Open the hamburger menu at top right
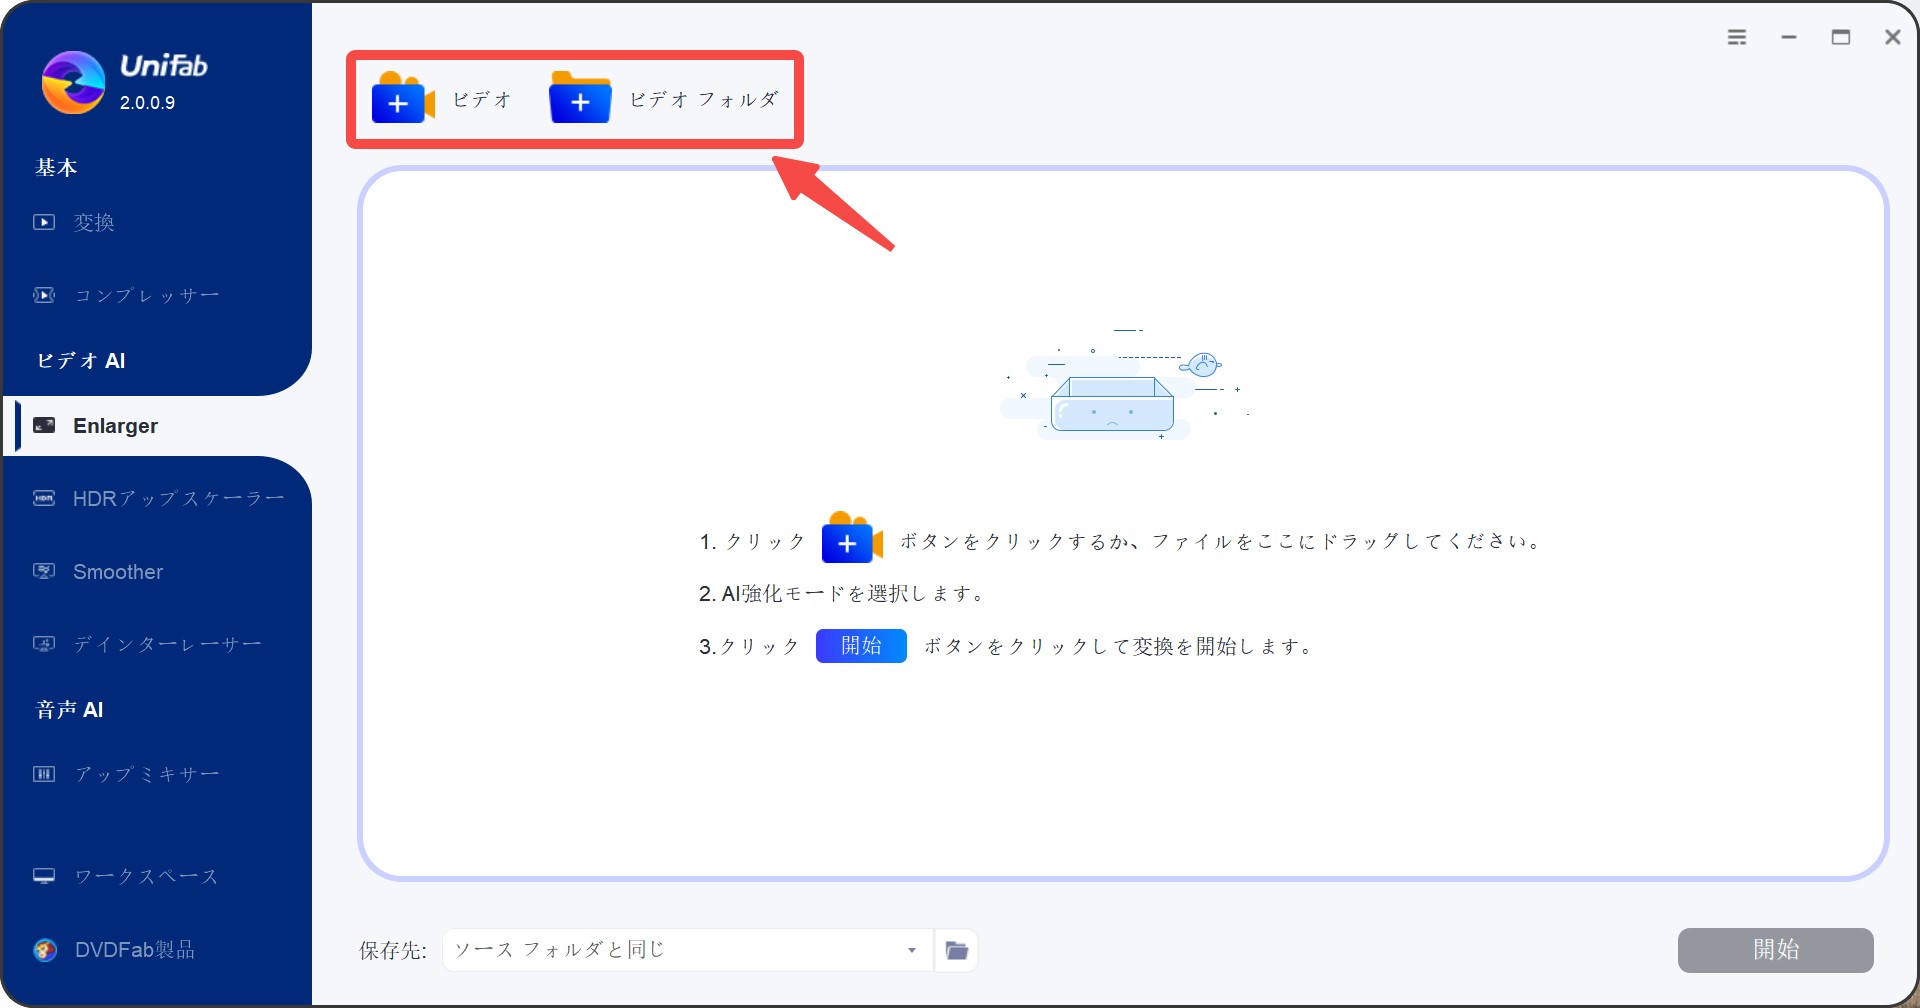The image size is (1920, 1008). coord(1737,37)
